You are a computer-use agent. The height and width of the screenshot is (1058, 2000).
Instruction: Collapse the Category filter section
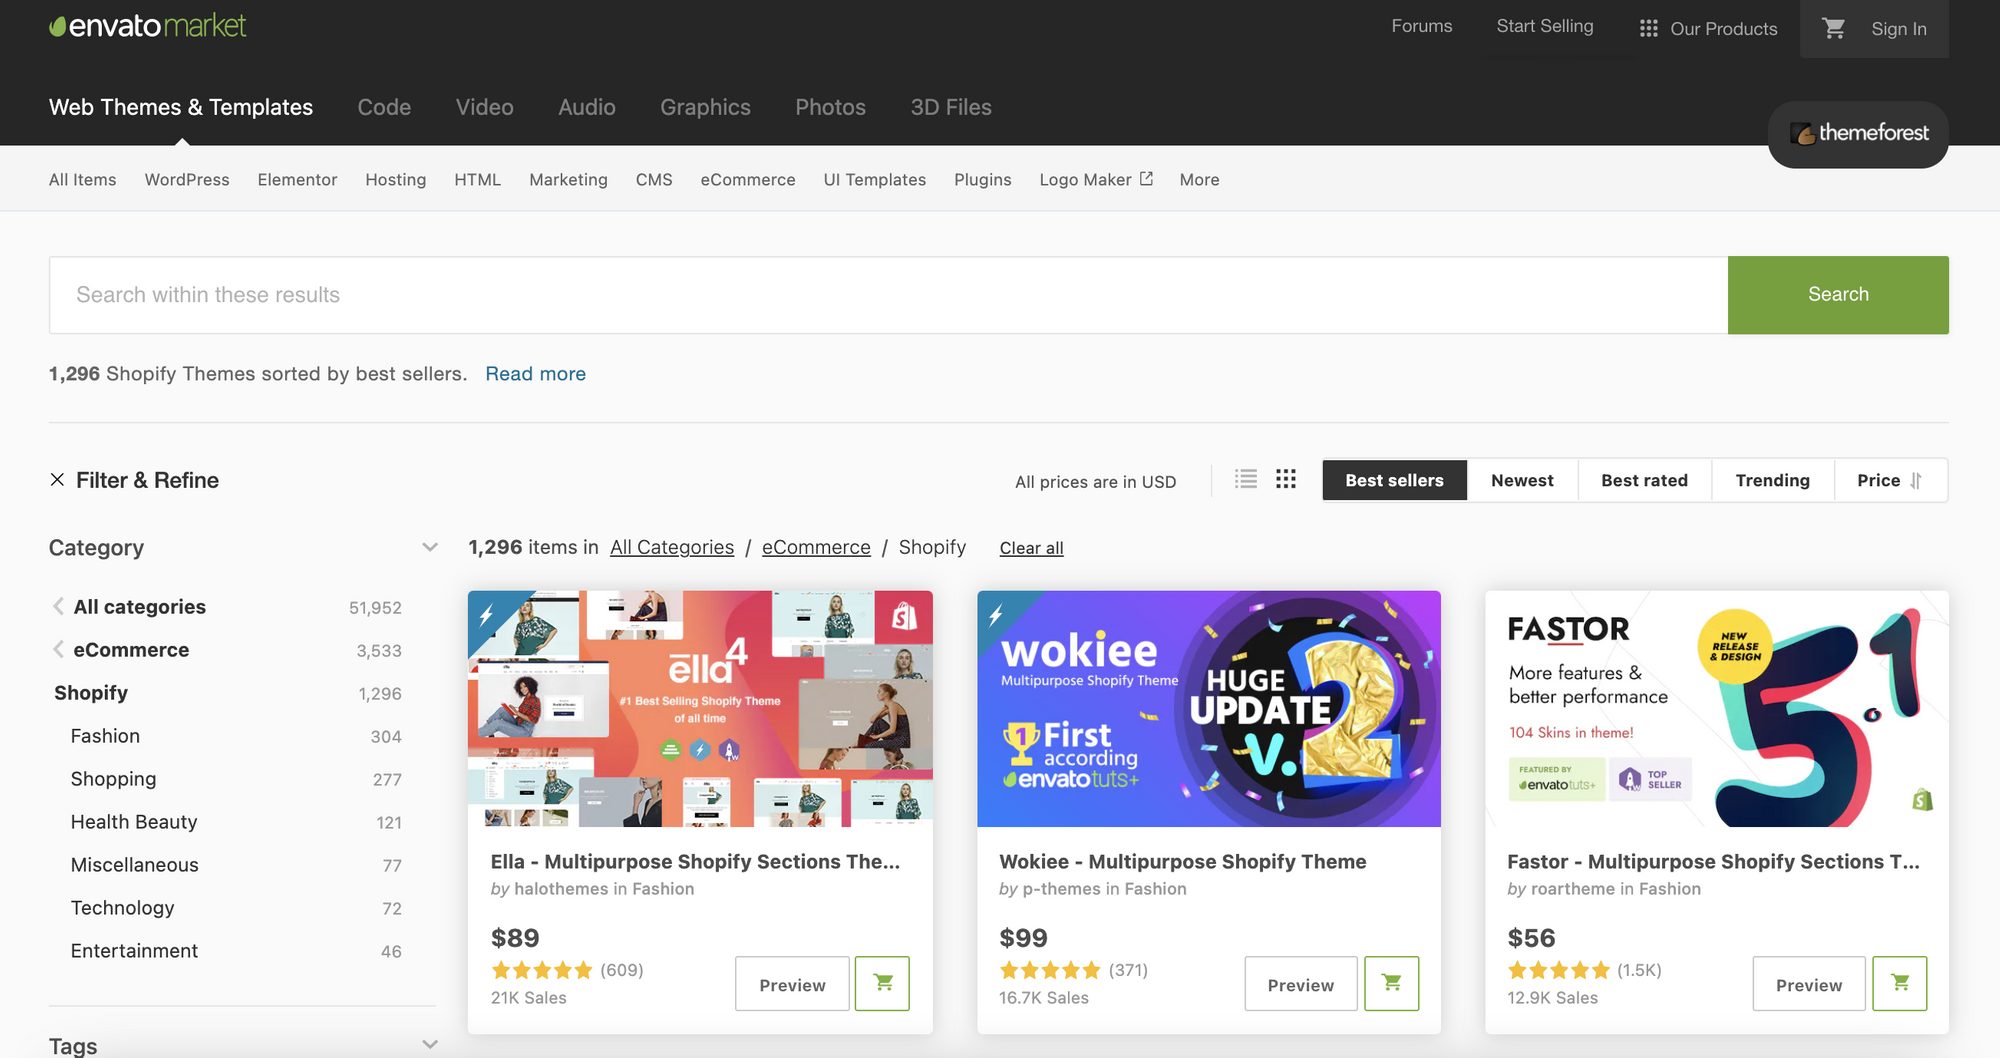click(430, 548)
